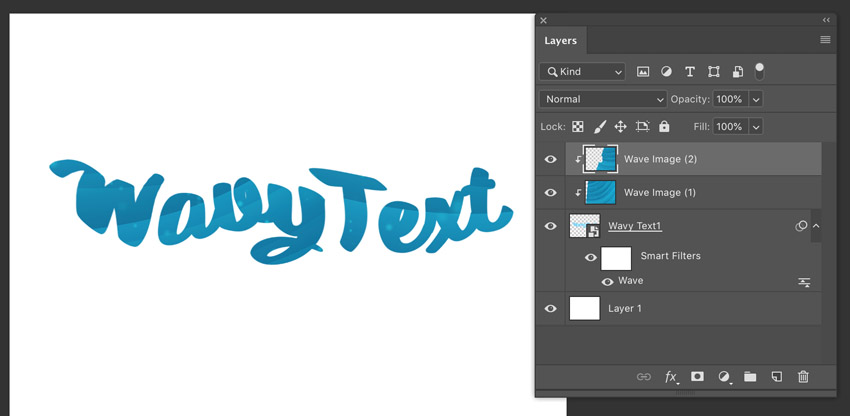This screenshot has height=416, width=850.
Task: Hide the Wave Image (2) layer
Action: click(x=550, y=159)
